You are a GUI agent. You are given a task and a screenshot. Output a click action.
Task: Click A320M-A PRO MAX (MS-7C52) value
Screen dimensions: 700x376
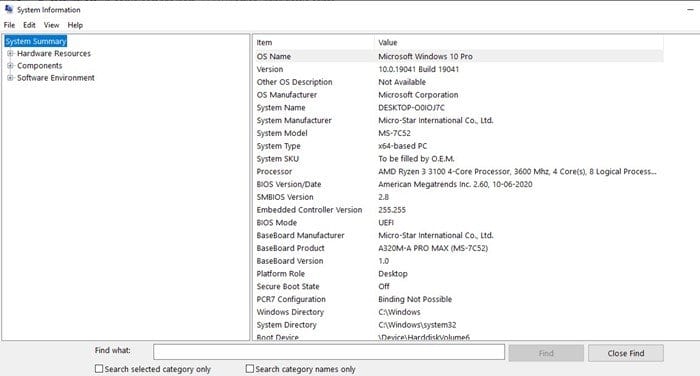(433, 248)
